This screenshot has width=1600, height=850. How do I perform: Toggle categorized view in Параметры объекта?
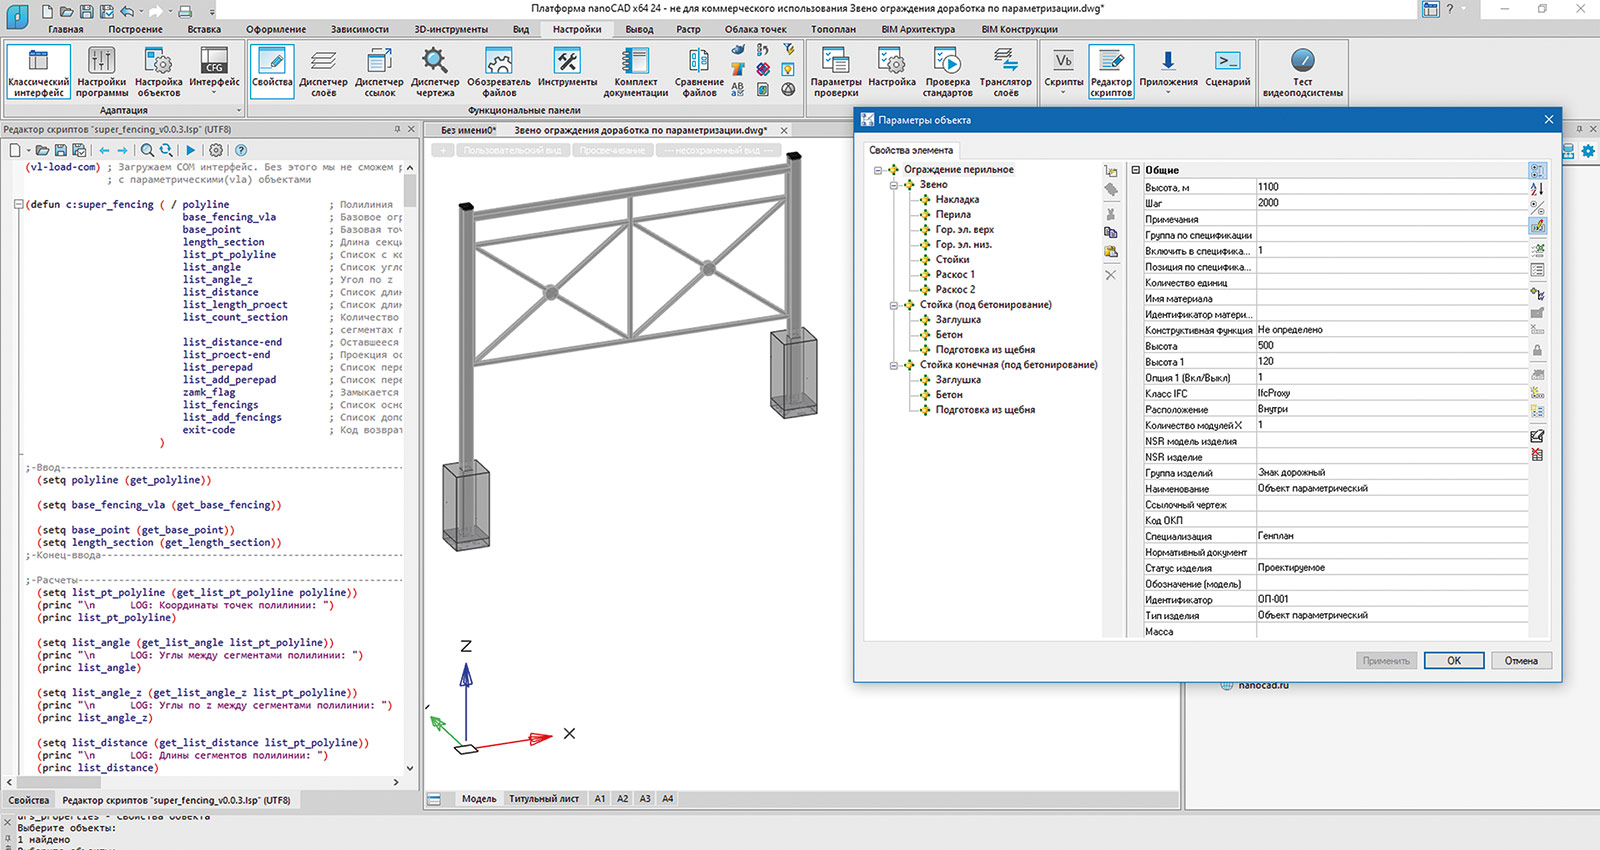point(1537,171)
